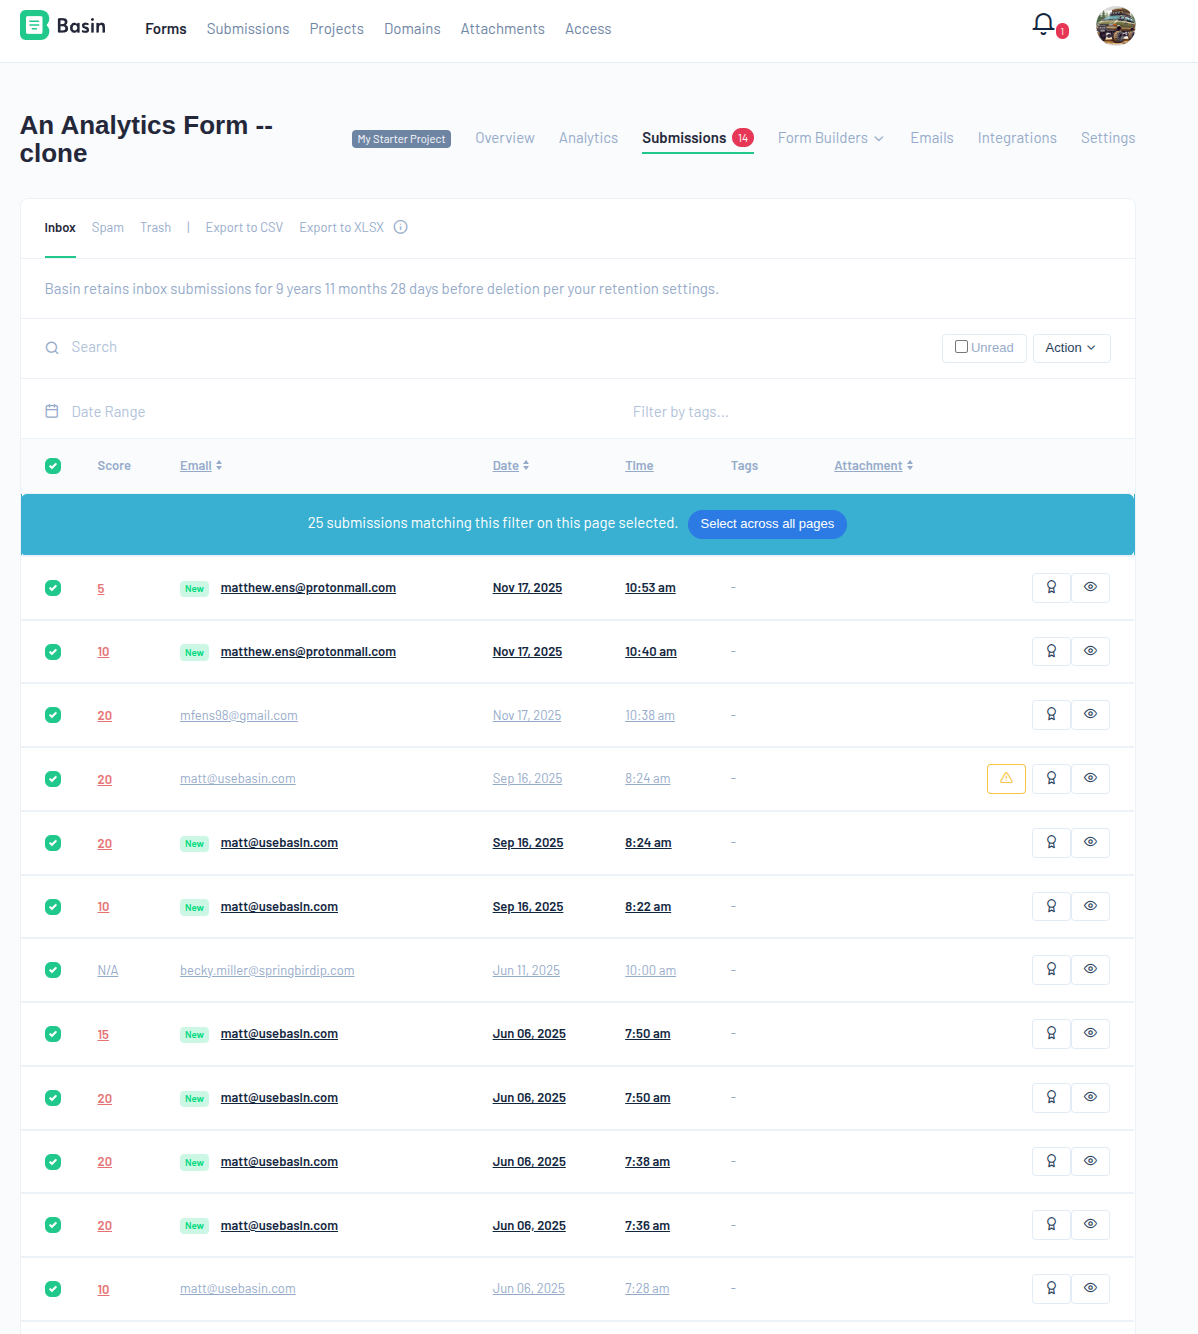Click the eye icon on the first Nov 17 row
The height and width of the screenshot is (1334, 1198).
pos(1090,587)
